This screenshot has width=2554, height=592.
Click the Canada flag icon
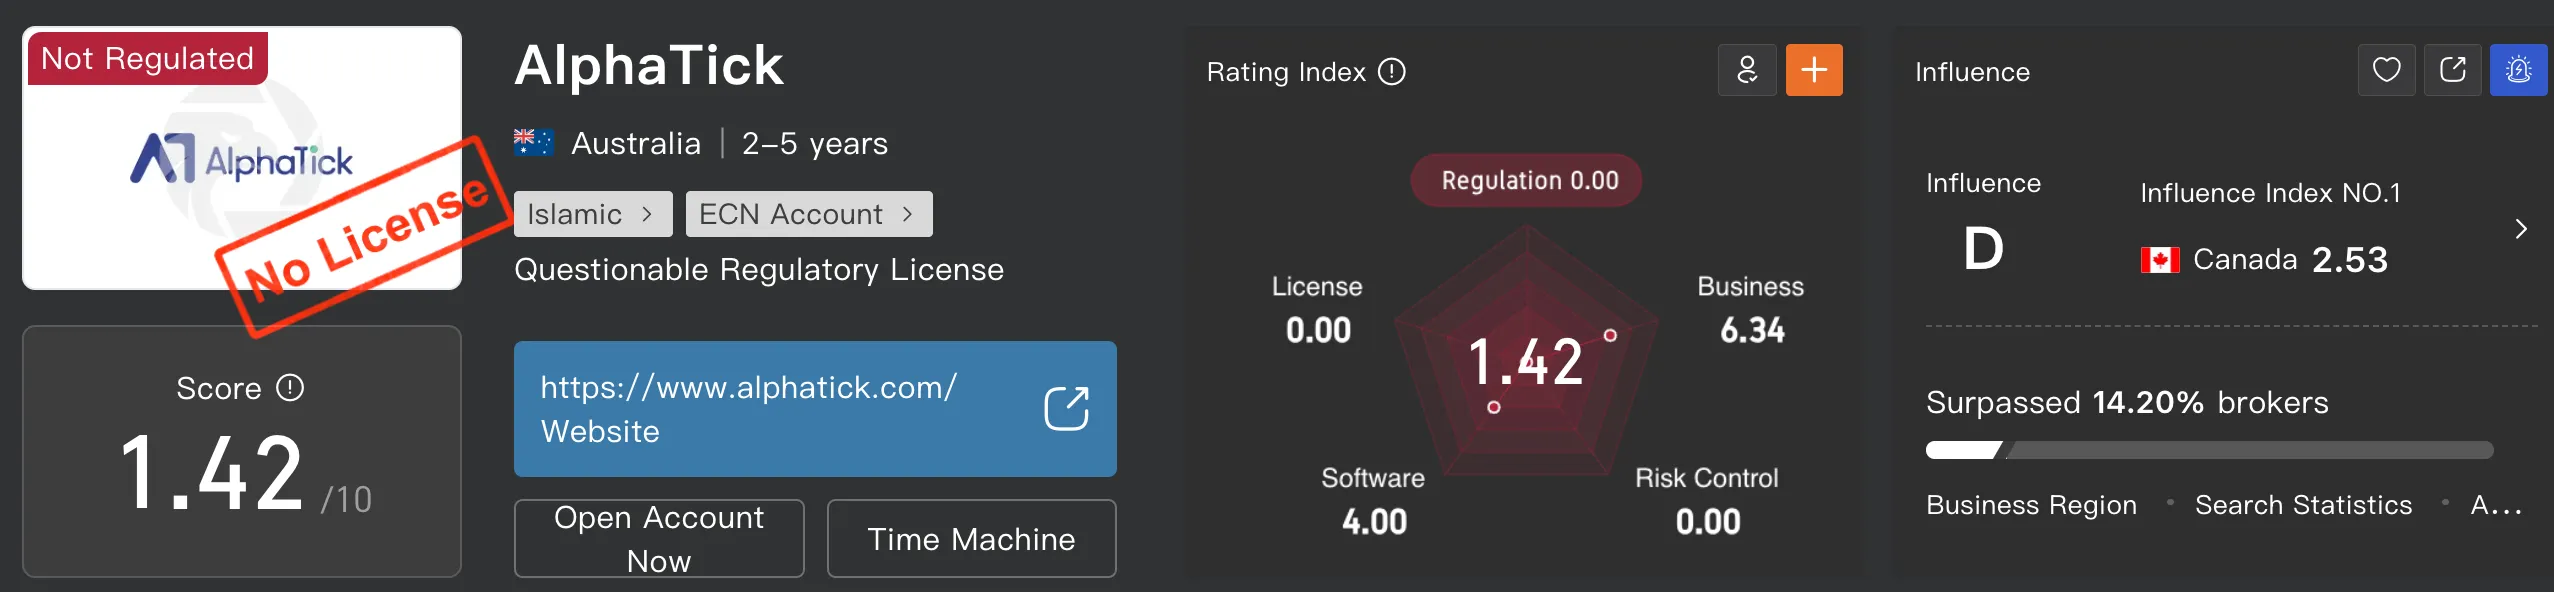tap(2160, 260)
